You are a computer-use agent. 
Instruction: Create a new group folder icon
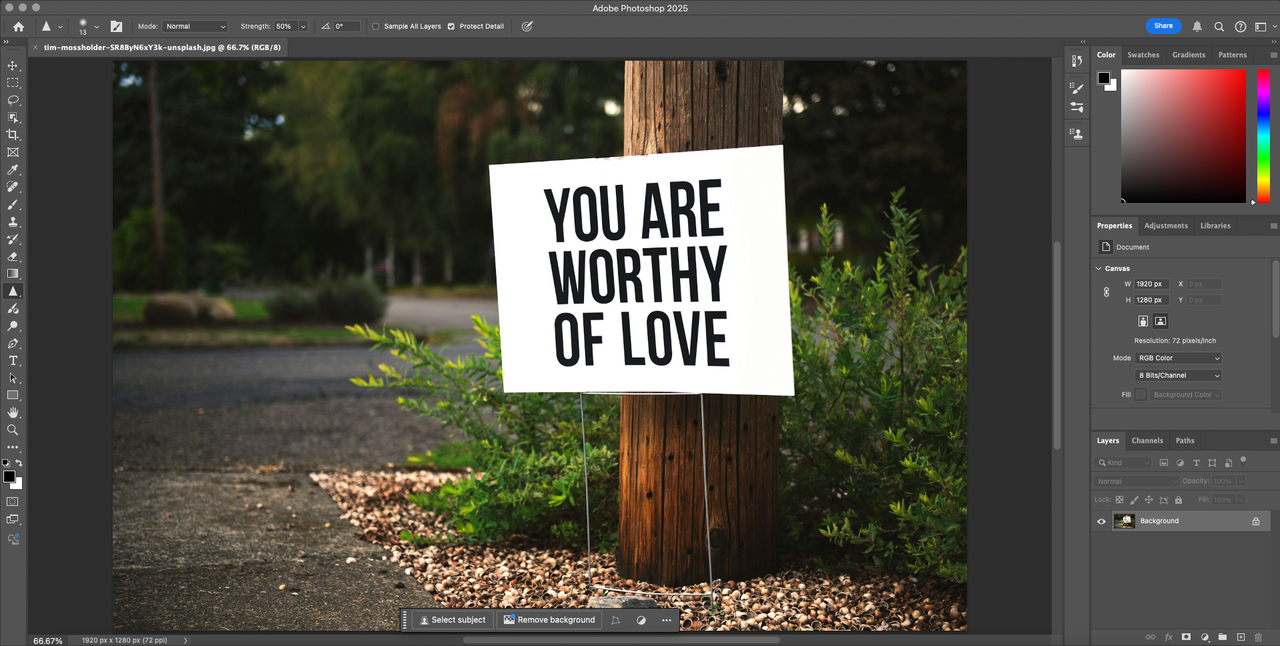click(1222, 637)
